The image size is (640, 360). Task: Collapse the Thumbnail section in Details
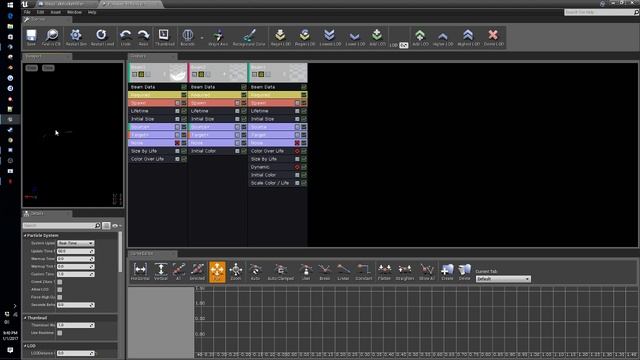click(x=25, y=318)
